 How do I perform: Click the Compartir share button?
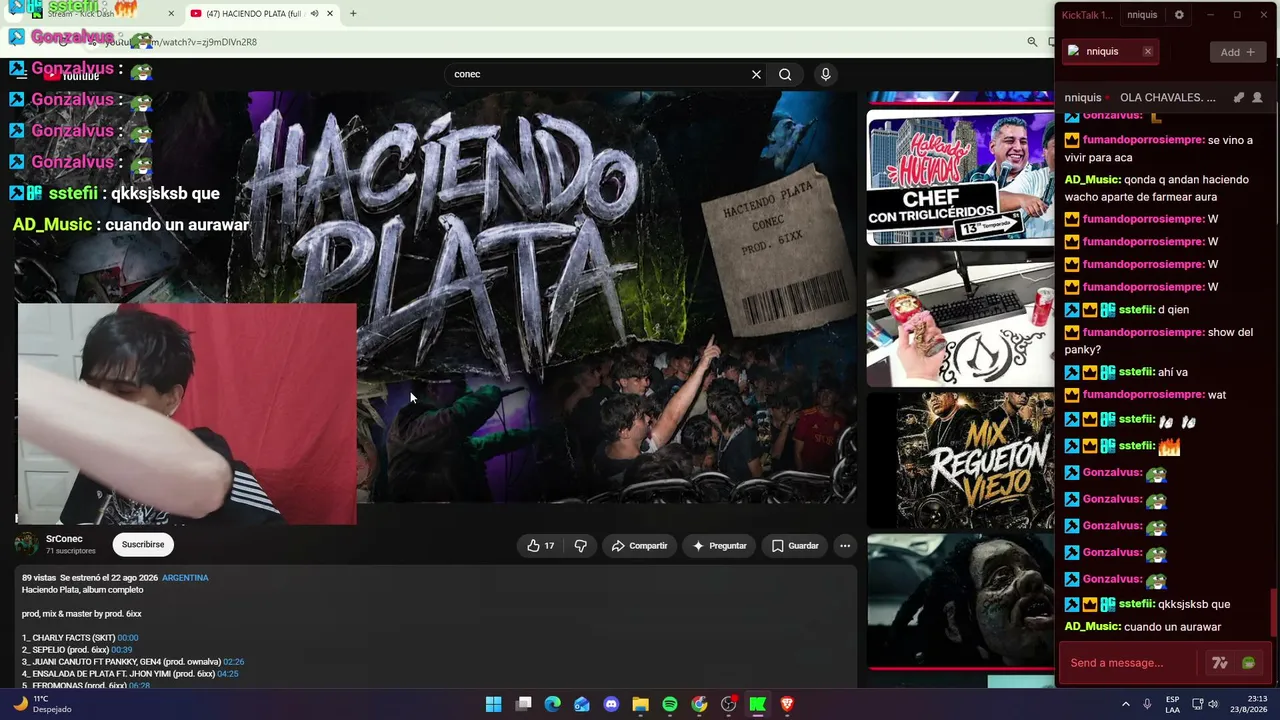(639, 546)
